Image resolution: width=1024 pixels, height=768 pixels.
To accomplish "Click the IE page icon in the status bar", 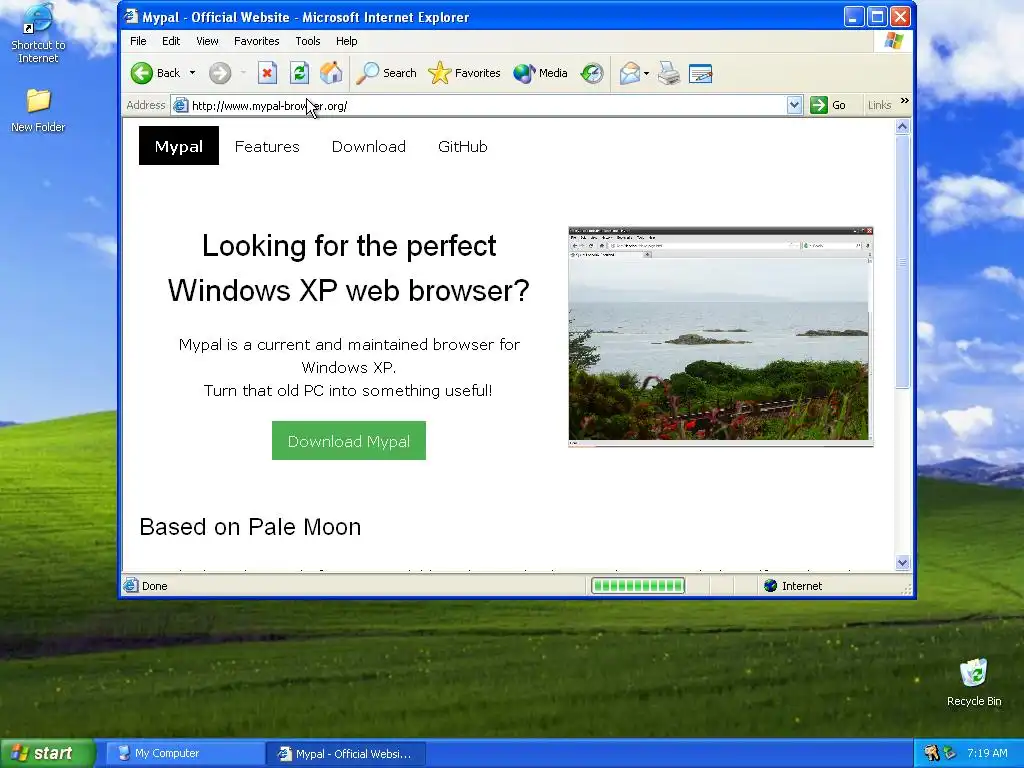I will click(x=131, y=585).
